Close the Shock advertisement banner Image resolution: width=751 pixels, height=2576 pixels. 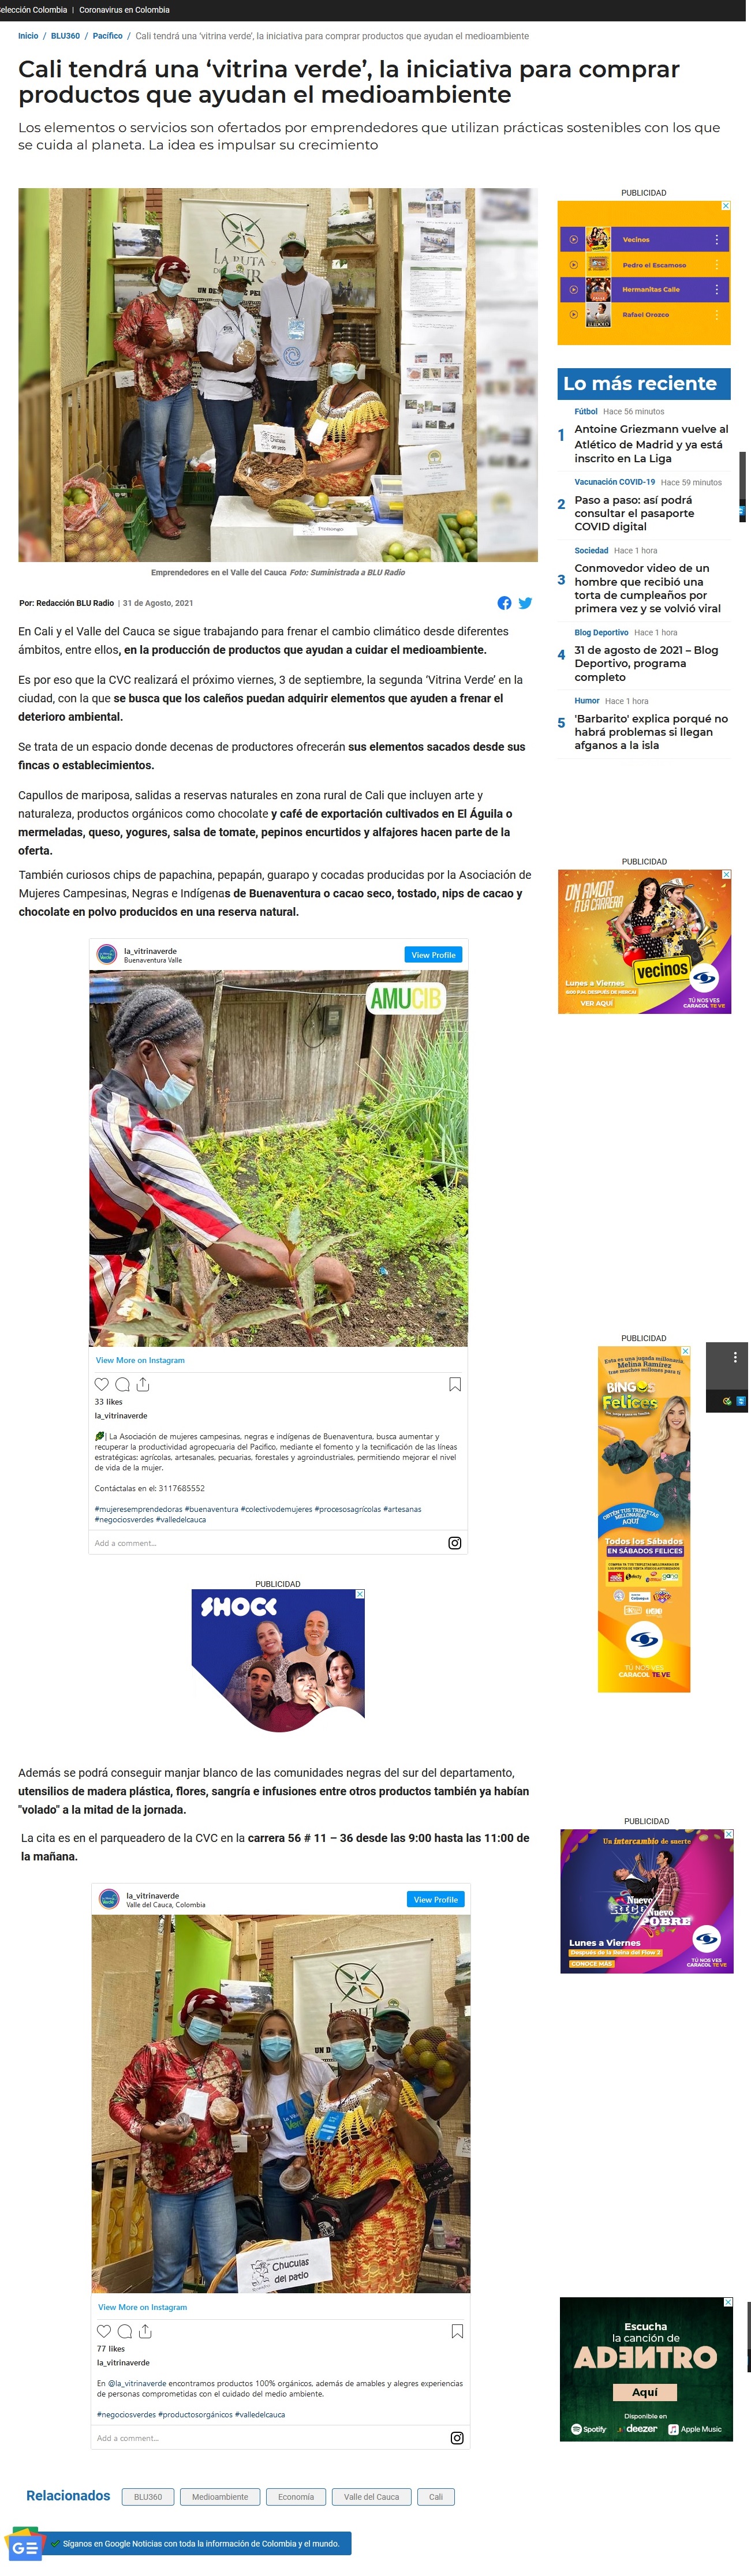(360, 1594)
